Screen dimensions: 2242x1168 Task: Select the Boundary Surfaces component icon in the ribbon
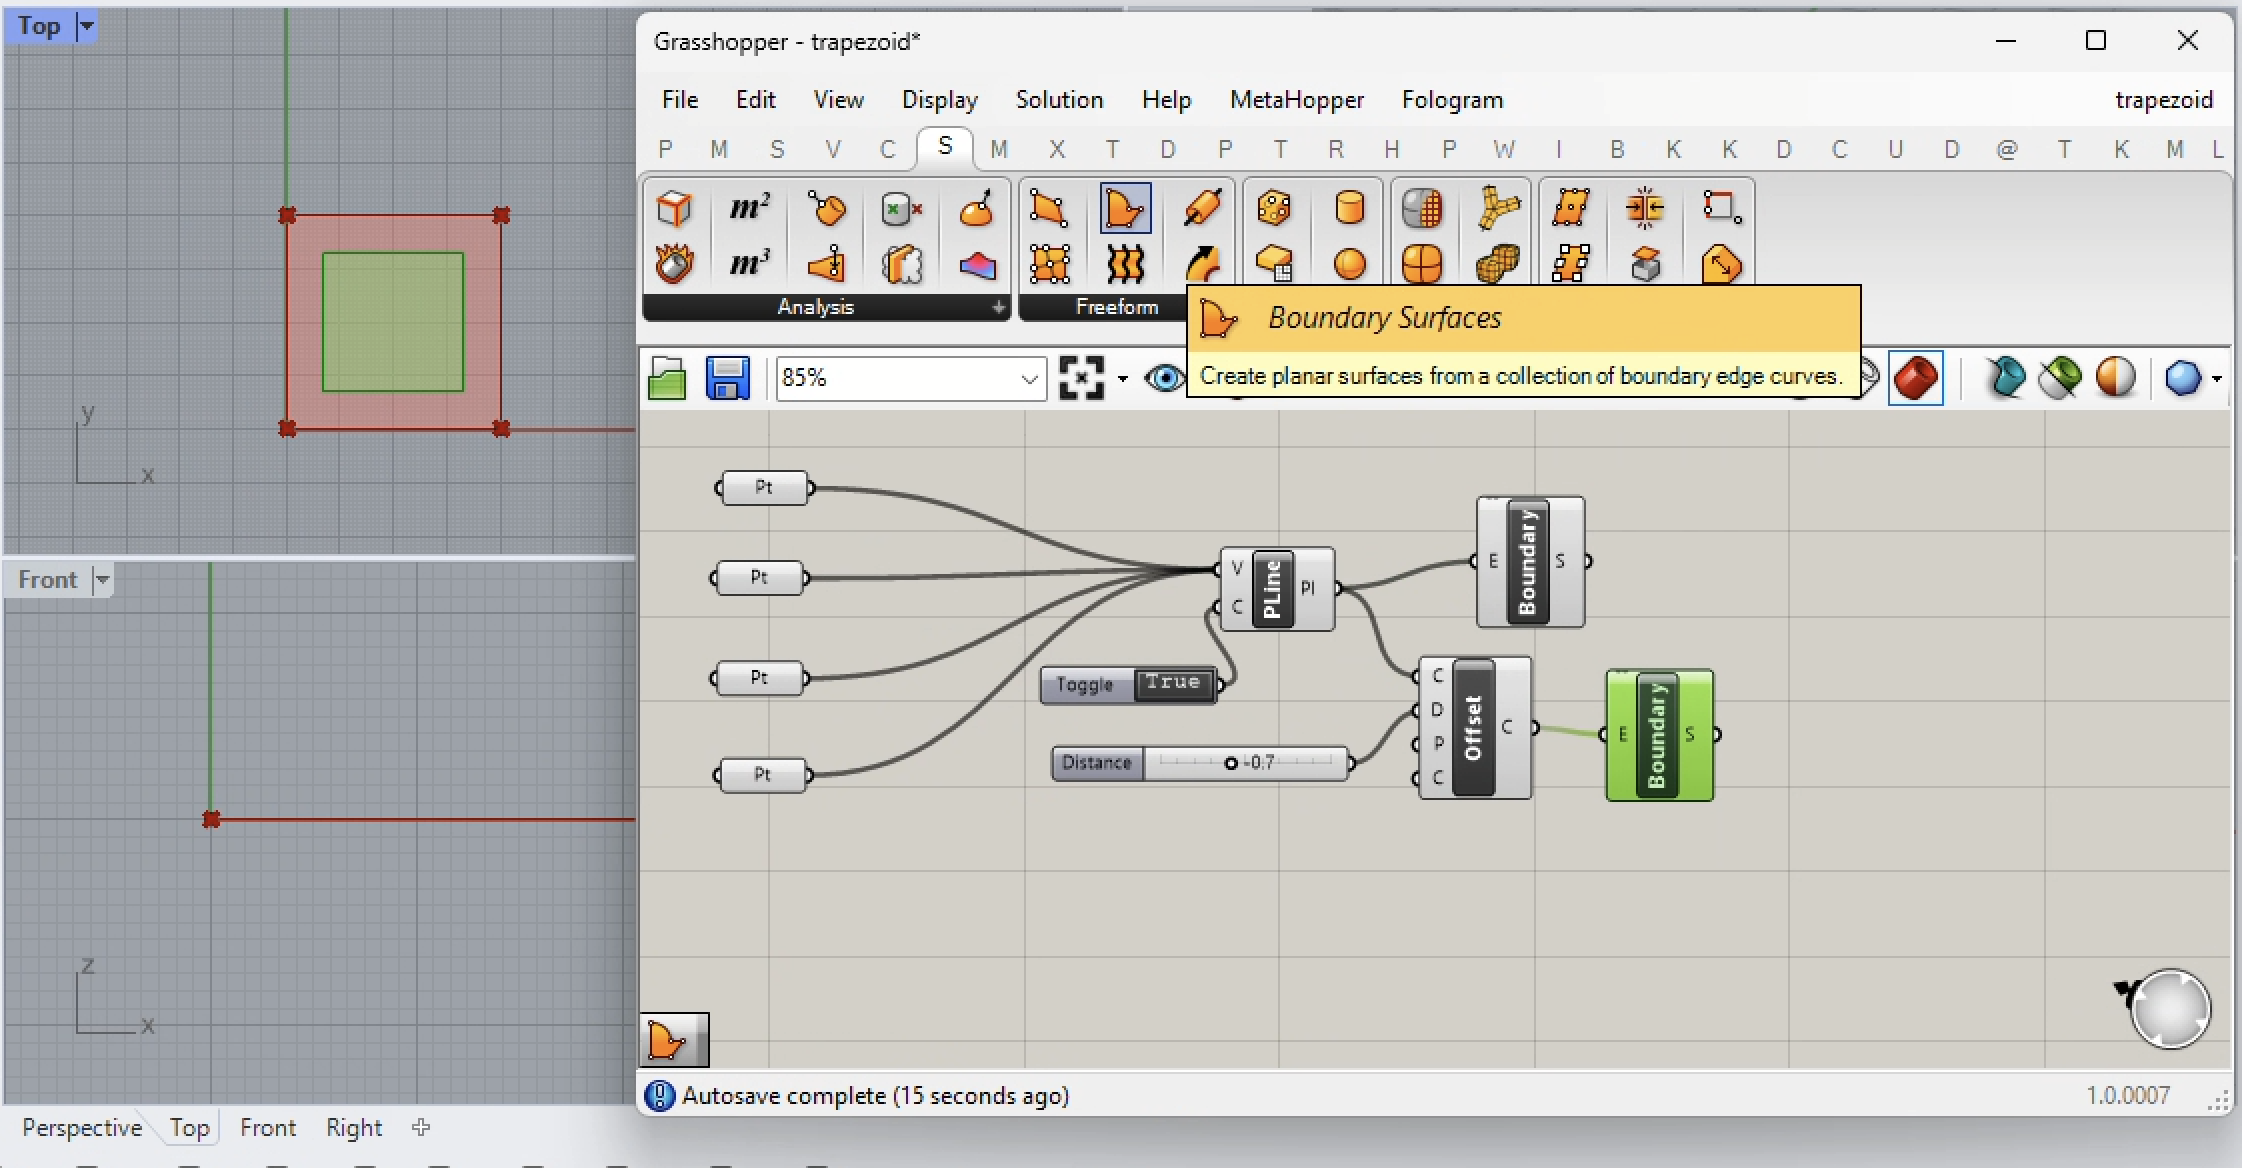pos(1125,208)
